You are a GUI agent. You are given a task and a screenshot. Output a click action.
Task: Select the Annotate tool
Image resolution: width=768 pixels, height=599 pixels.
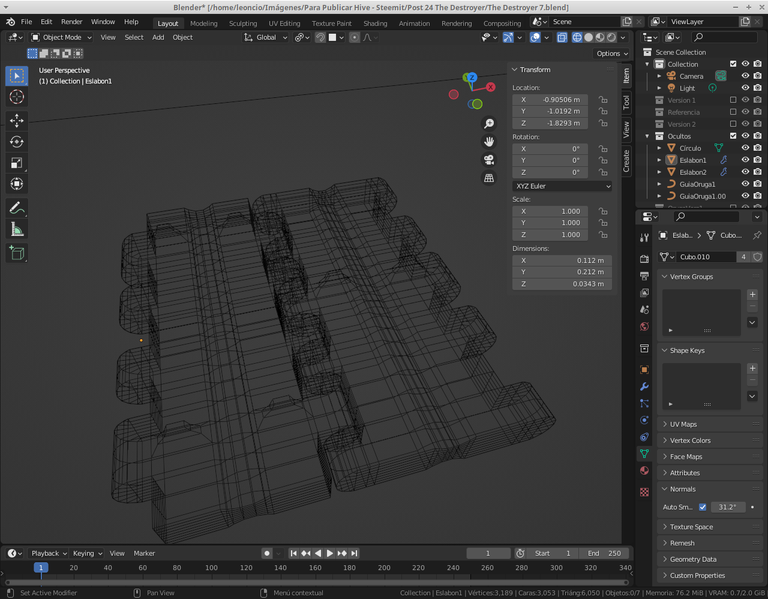(17, 208)
